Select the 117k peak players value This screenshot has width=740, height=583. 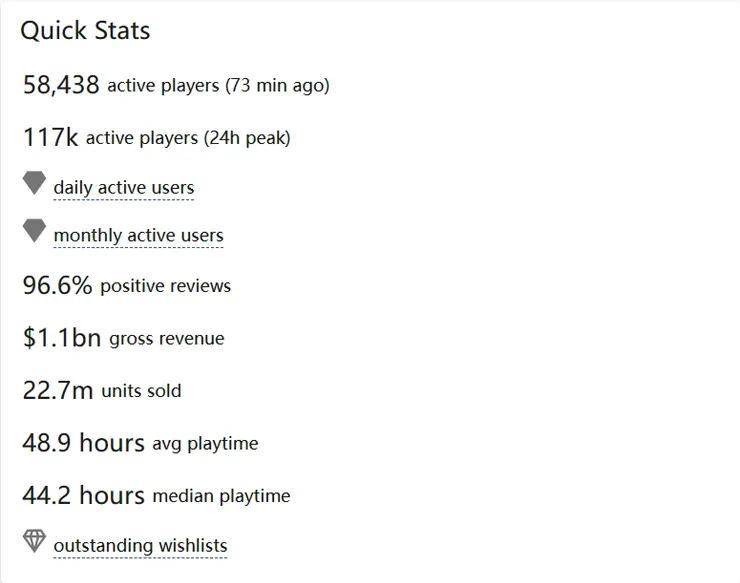50,138
